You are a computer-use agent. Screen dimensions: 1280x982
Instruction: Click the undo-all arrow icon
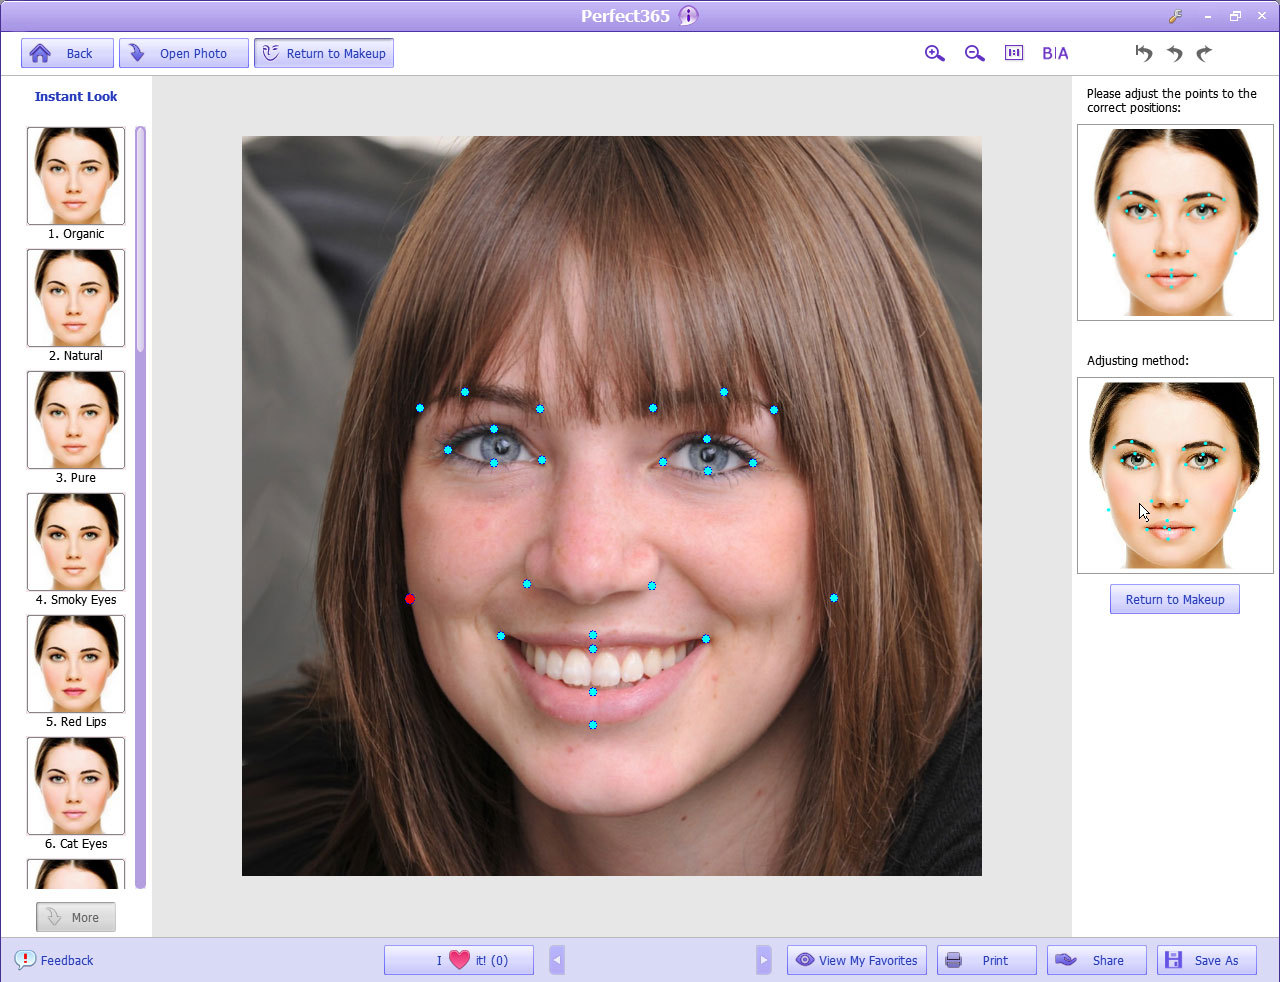[x=1144, y=53]
